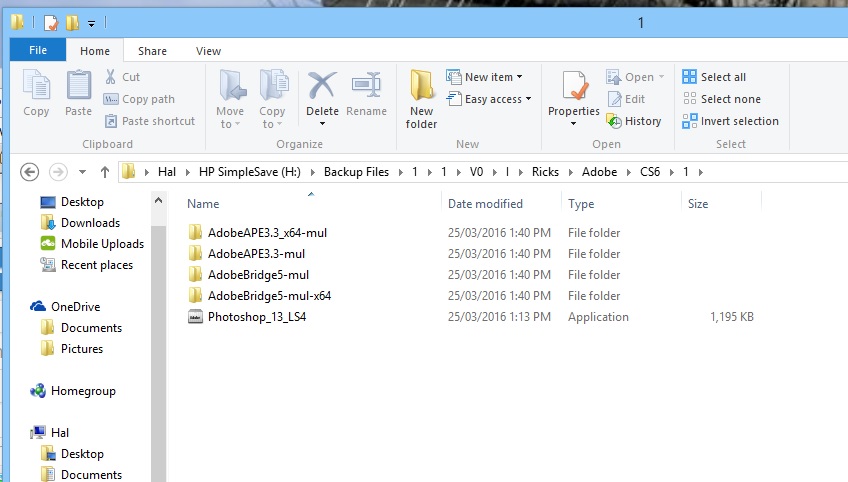This screenshot has height=482, width=848.
Task: Select Homegroup in navigation pane
Action: (83, 391)
